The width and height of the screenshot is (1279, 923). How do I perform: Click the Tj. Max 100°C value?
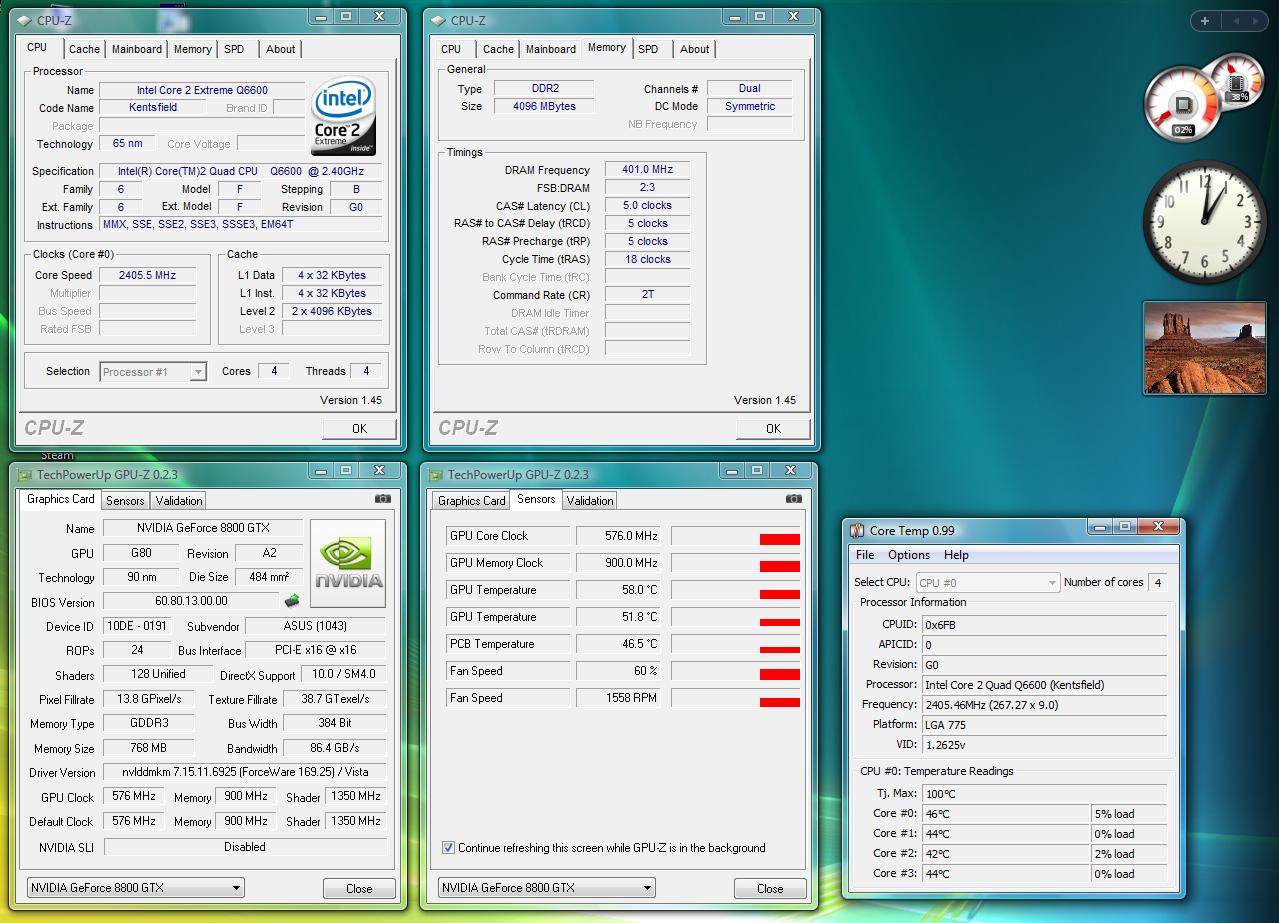pos(1045,794)
